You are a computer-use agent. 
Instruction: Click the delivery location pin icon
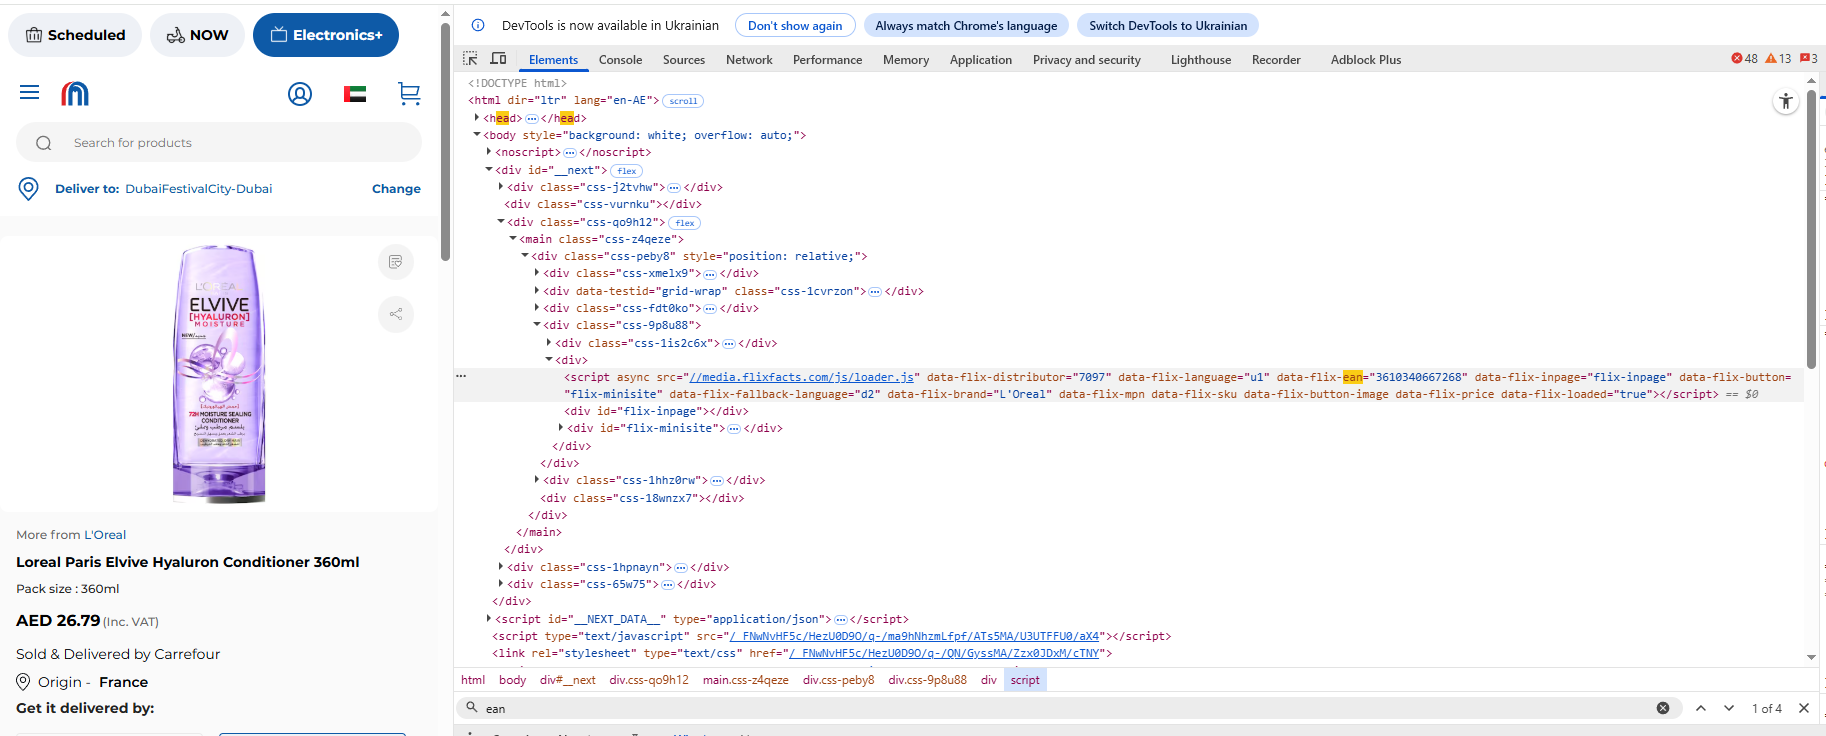[x=29, y=189]
